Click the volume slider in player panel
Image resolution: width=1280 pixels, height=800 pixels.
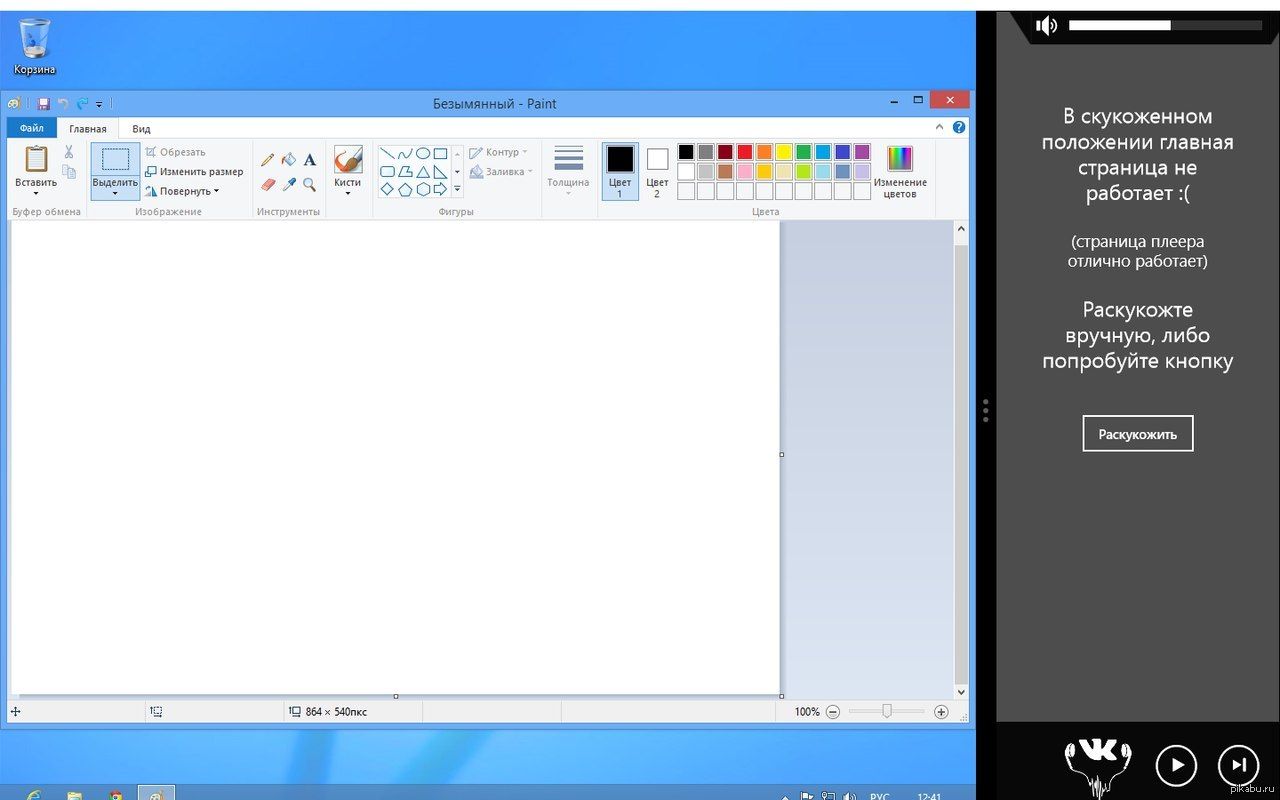[x=1166, y=25]
